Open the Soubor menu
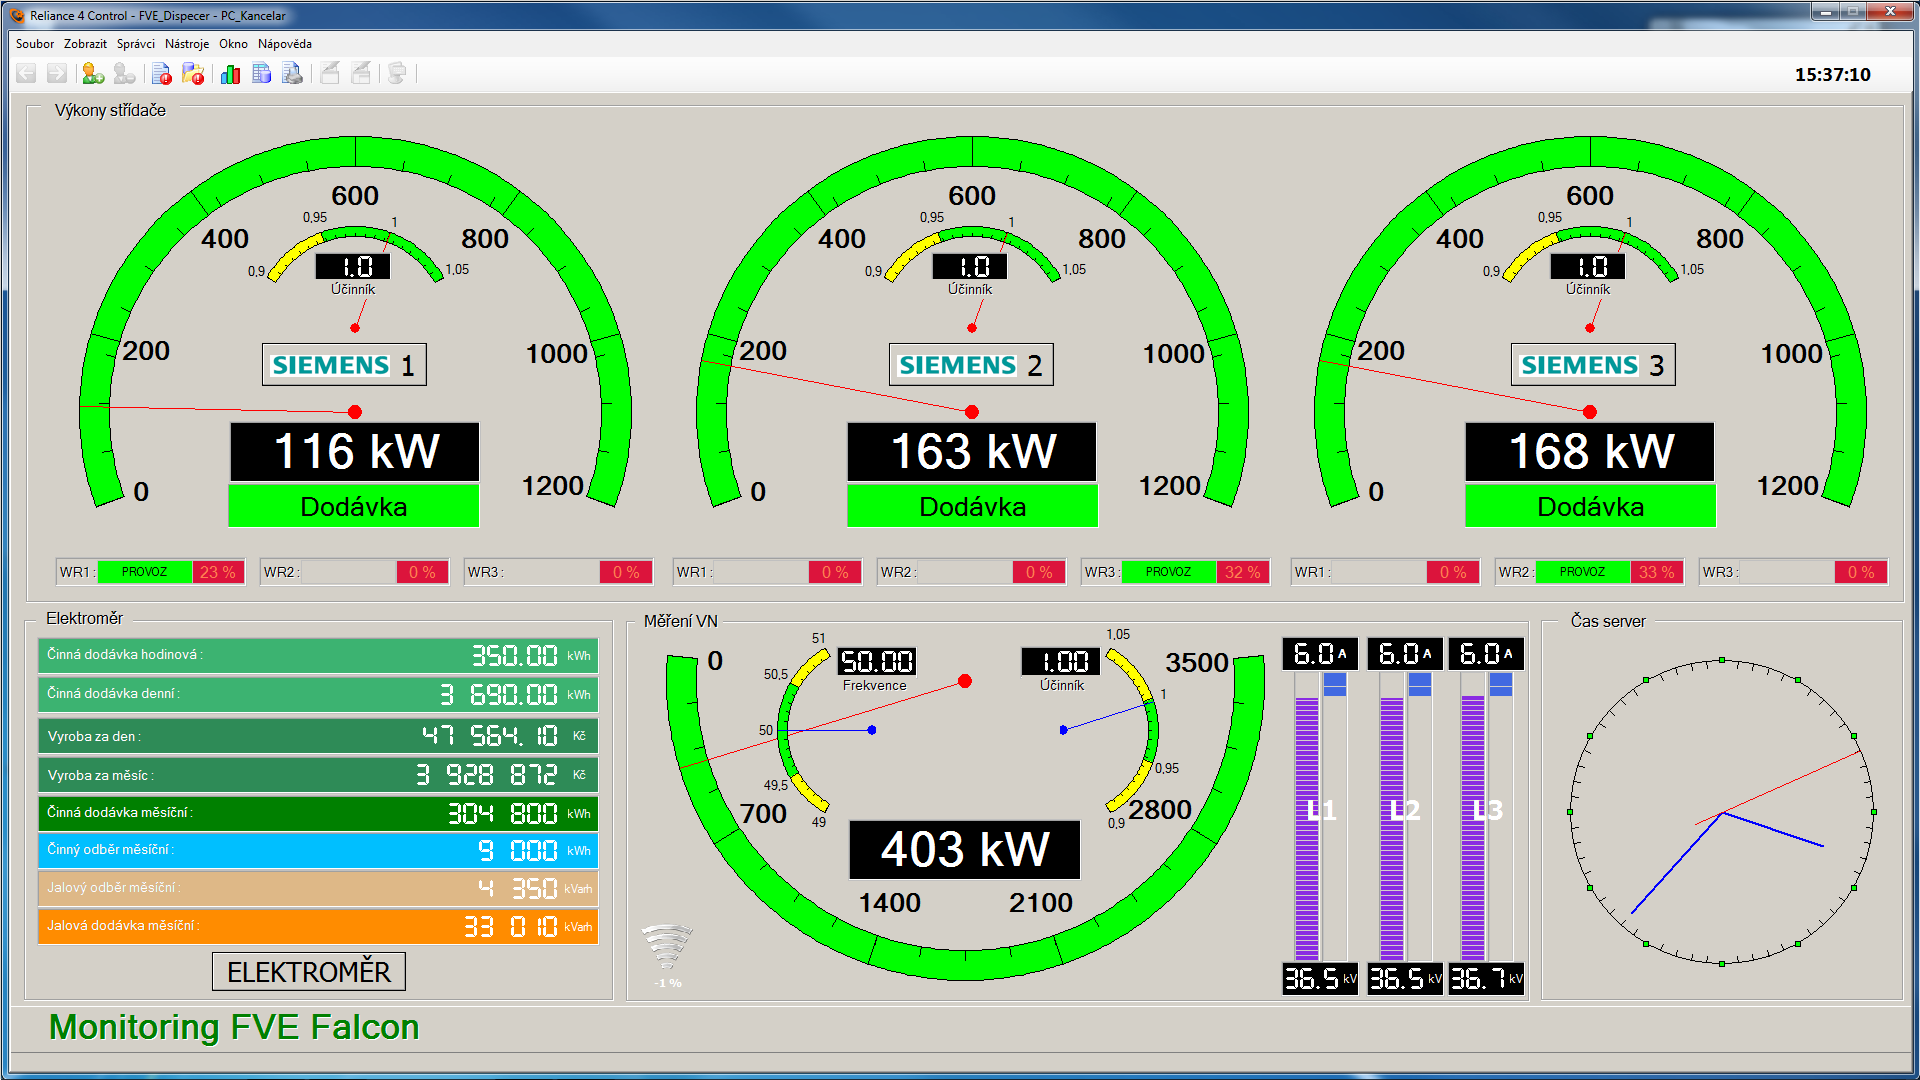The height and width of the screenshot is (1080, 1920). click(35, 44)
